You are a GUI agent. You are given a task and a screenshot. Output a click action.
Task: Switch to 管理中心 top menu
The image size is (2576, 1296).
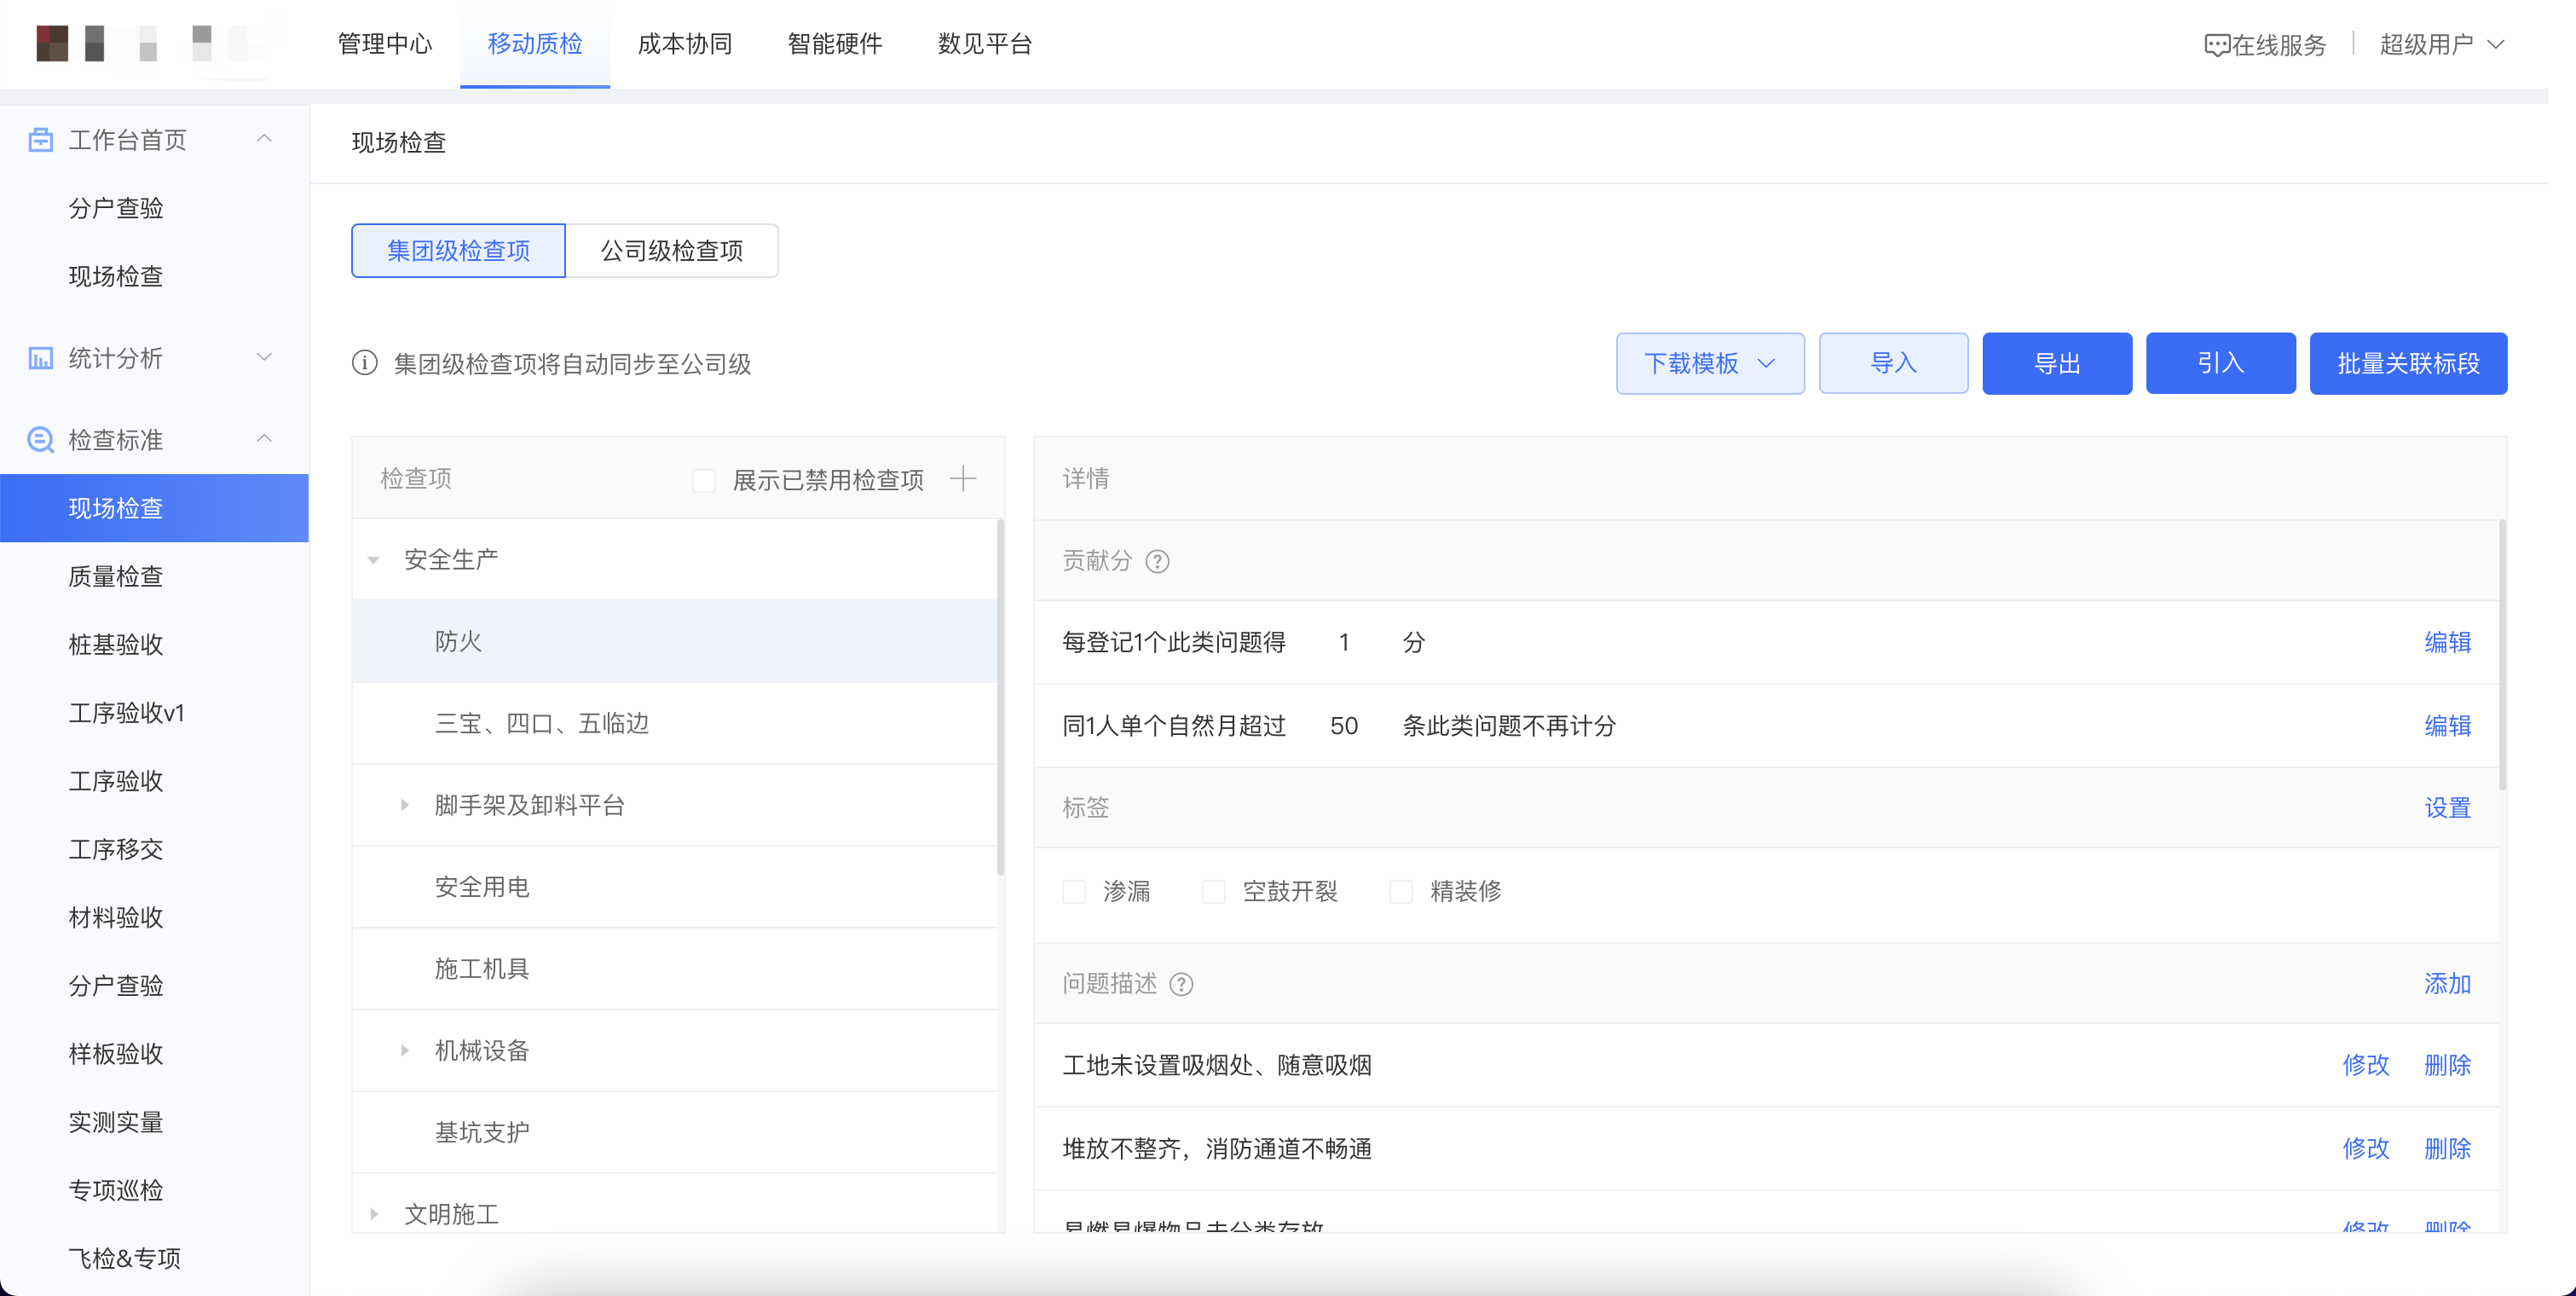pyautogui.click(x=385, y=44)
